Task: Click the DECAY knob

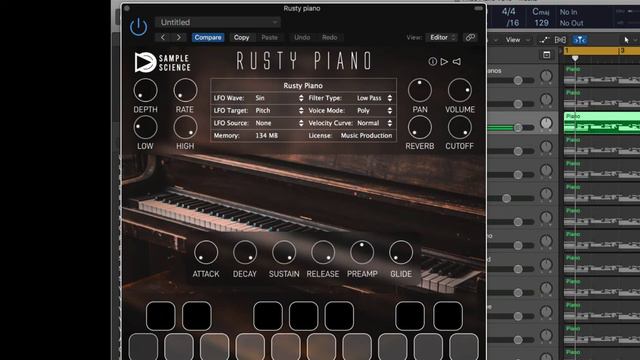Action: (x=245, y=252)
